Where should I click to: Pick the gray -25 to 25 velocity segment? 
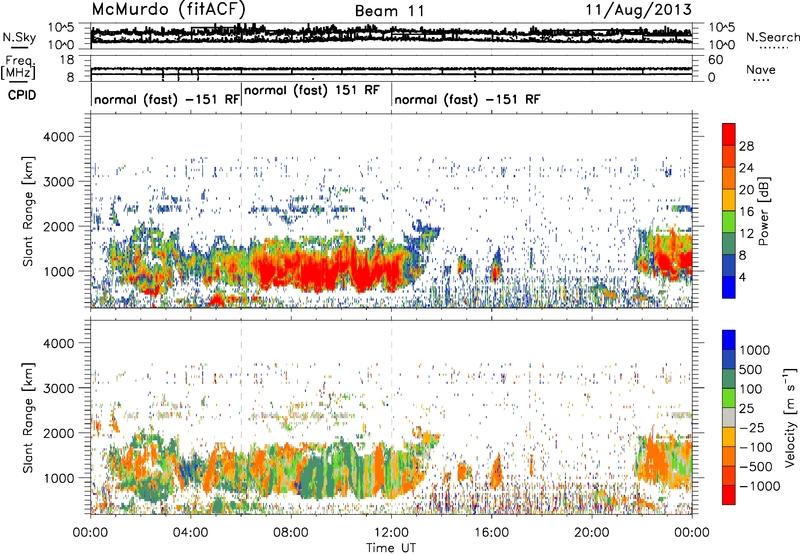point(729,417)
